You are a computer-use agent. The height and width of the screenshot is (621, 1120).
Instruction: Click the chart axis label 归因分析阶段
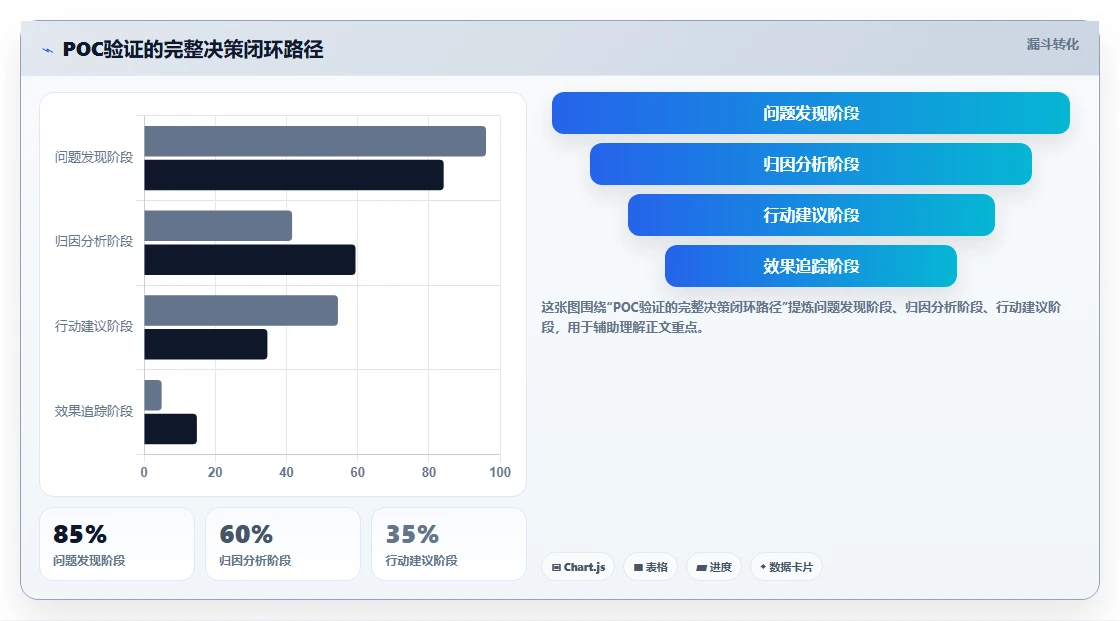pyautogui.click(x=94, y=242)
